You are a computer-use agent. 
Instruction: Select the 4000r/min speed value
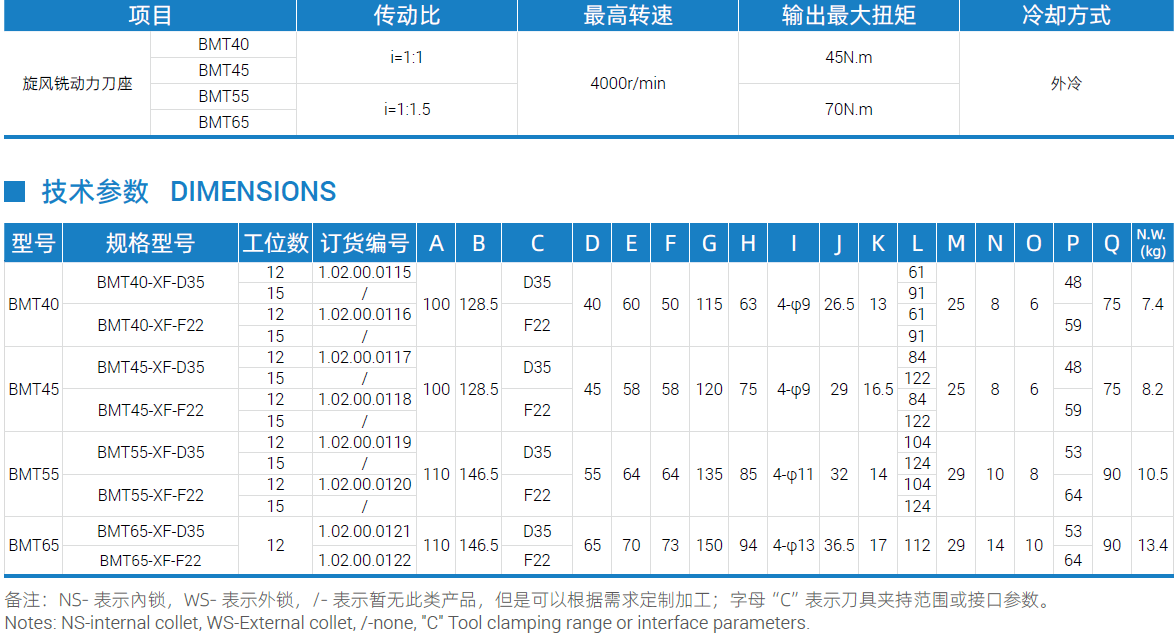click(x=628, y=83)
